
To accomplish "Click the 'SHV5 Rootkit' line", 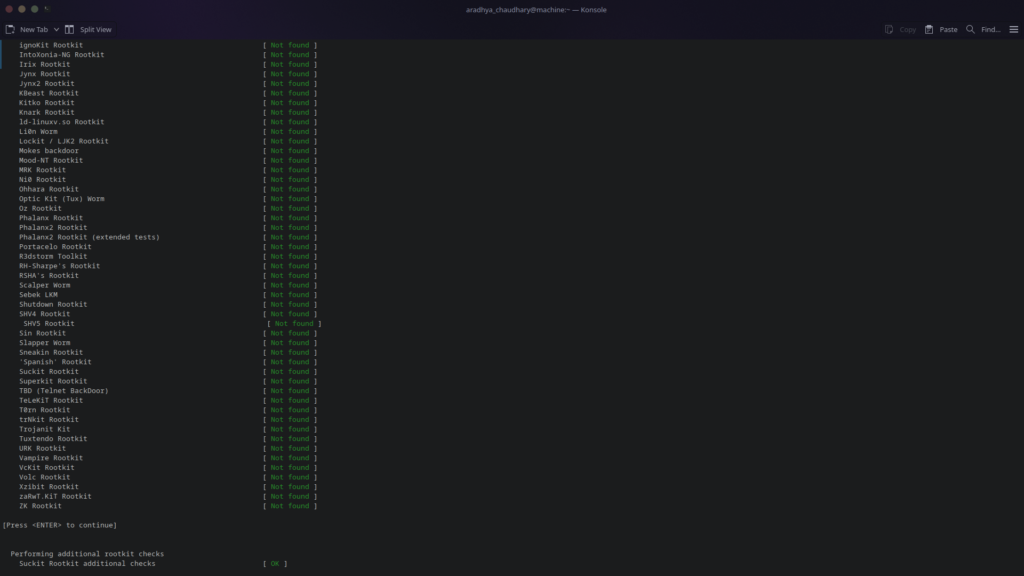I will [49, 324].
